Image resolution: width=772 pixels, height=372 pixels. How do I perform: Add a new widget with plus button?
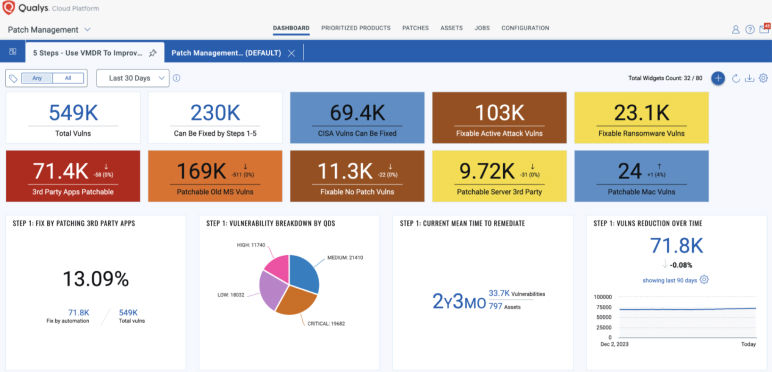(x=718, y=78)
